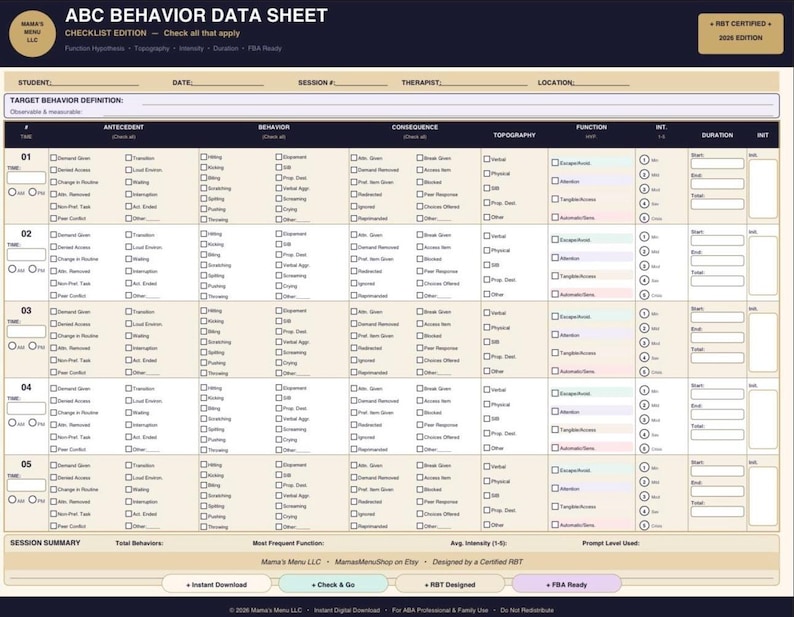Viewport: 794px width, 617px height.
Task: Click the Init box in row 03
Action: pos(763,342)
